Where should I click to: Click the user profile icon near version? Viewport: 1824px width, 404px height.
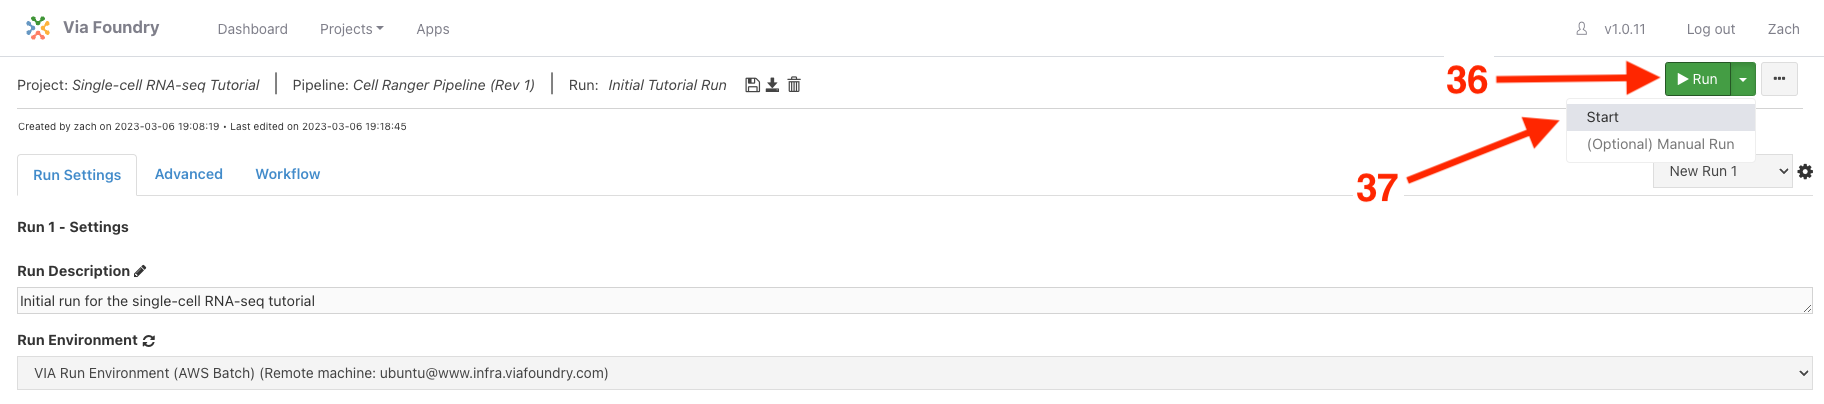1582,29
